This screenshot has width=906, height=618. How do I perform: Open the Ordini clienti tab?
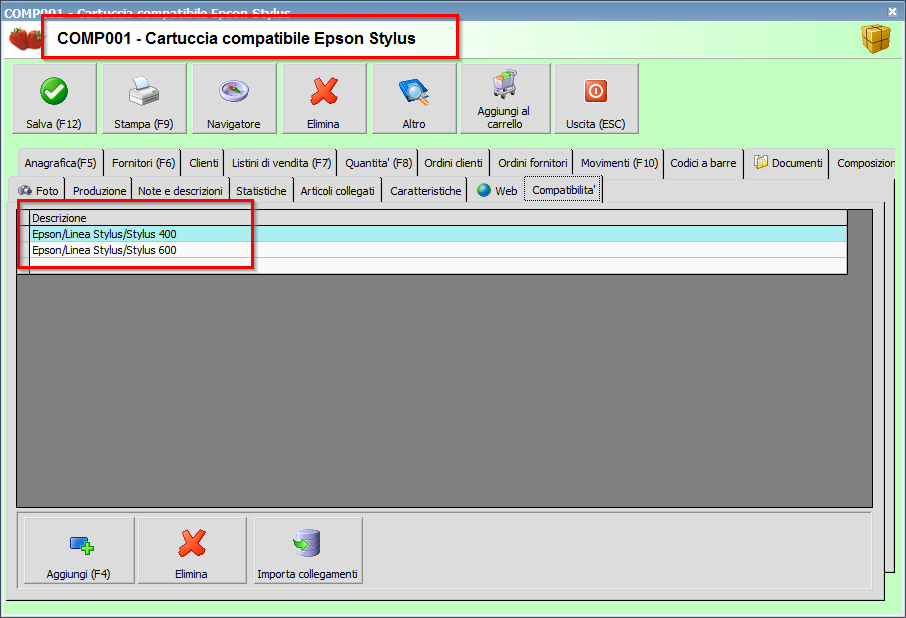(454, 163)
